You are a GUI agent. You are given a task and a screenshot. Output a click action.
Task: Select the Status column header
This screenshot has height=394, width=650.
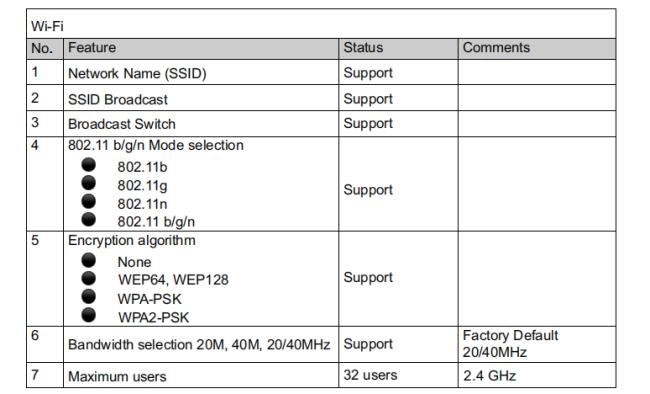398,49
